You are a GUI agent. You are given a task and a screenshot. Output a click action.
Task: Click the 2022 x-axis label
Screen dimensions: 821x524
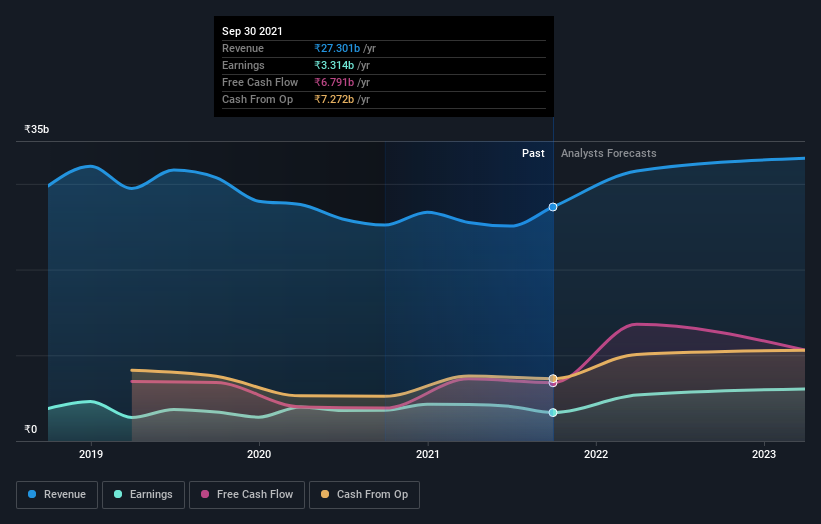[596, 454]
